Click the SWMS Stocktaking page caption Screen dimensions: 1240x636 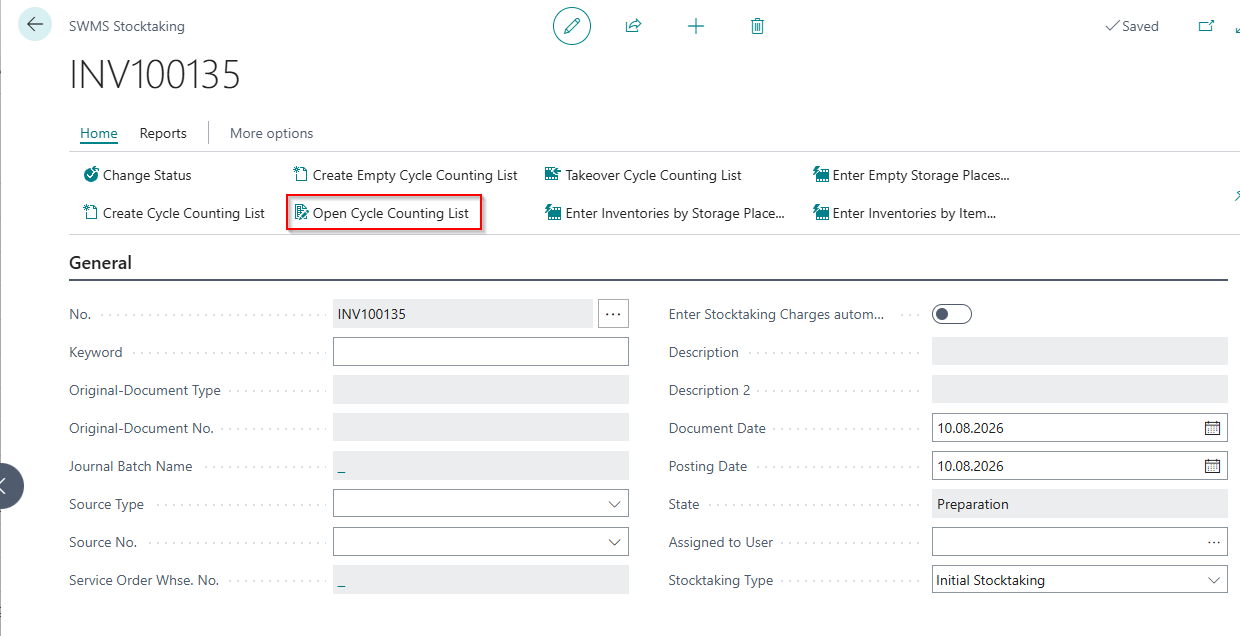tap(127, 26)
